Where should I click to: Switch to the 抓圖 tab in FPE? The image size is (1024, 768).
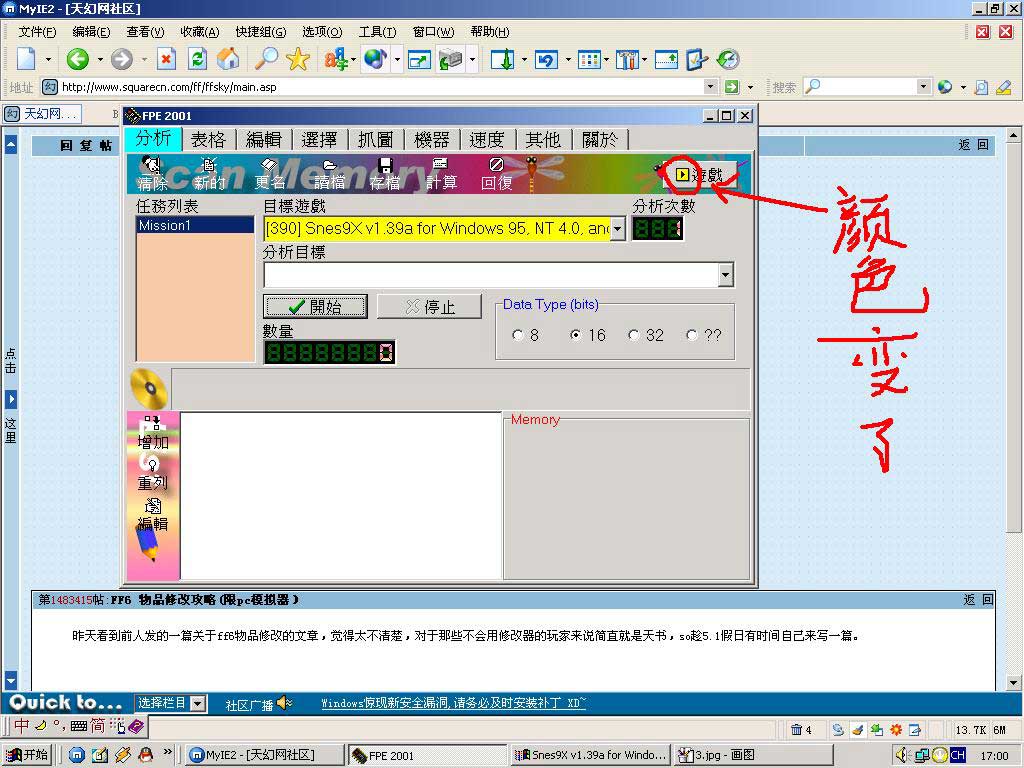pos(376,140)
